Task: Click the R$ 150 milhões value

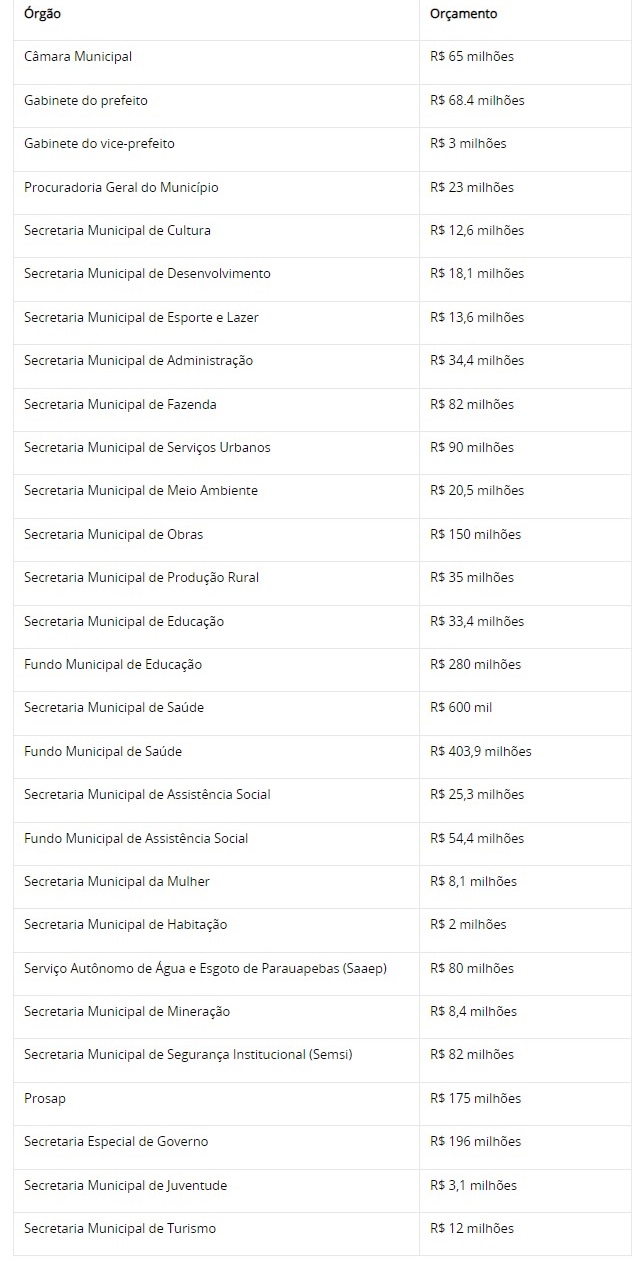Action: (x=475, y=534)
